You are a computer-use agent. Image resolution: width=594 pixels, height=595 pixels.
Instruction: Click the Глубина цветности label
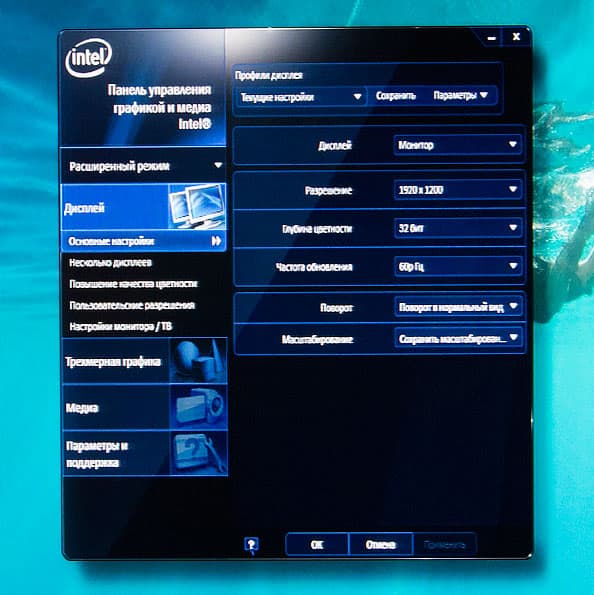(317, 229)
